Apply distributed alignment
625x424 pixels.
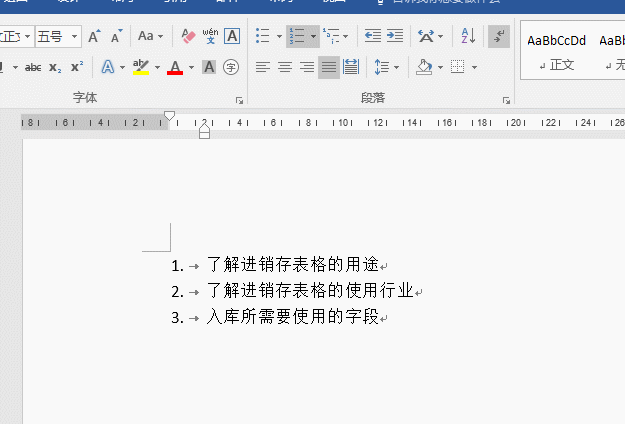351,67
